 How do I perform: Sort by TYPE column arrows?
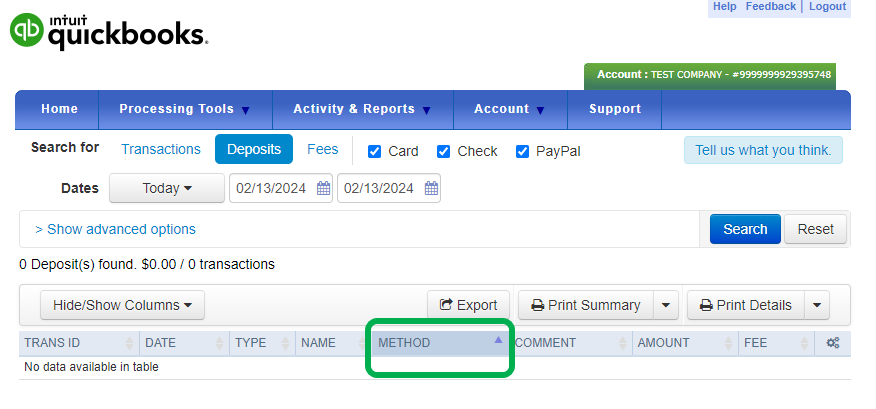pos(285,343)
